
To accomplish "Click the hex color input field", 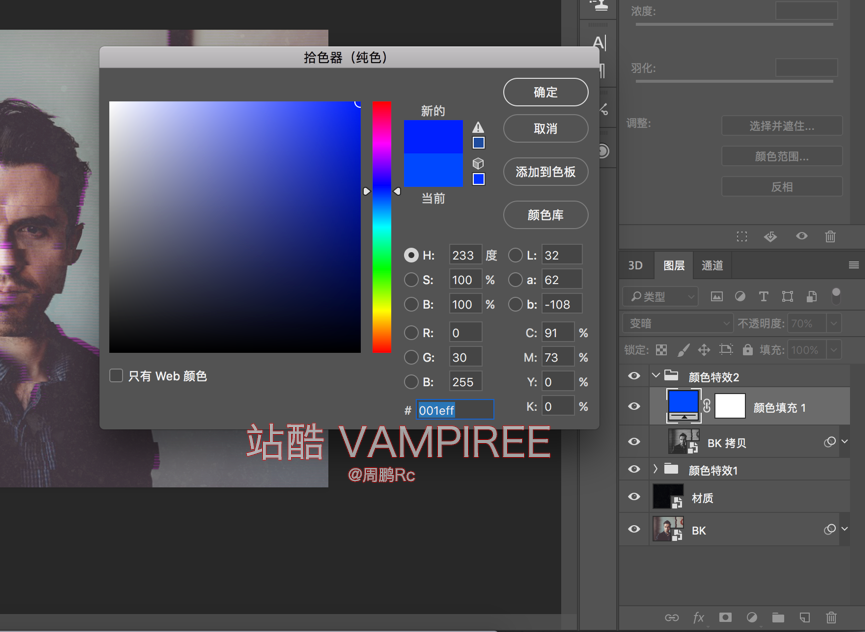I will click(455, 410).
